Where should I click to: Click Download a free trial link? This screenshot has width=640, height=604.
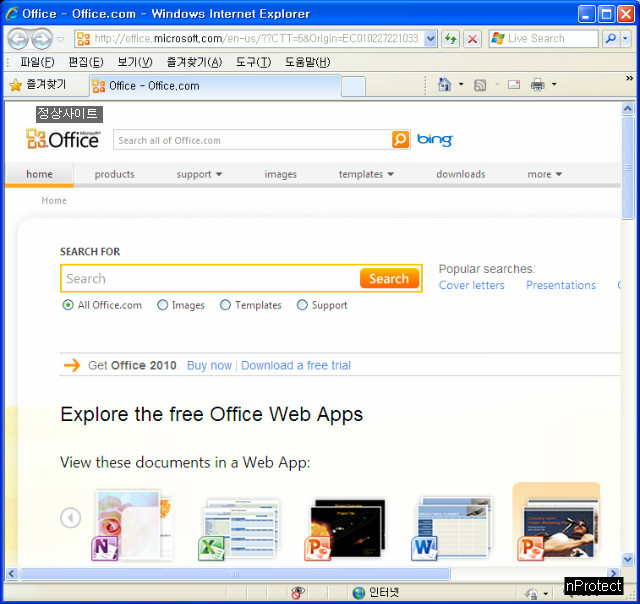[x=296, y=365]
